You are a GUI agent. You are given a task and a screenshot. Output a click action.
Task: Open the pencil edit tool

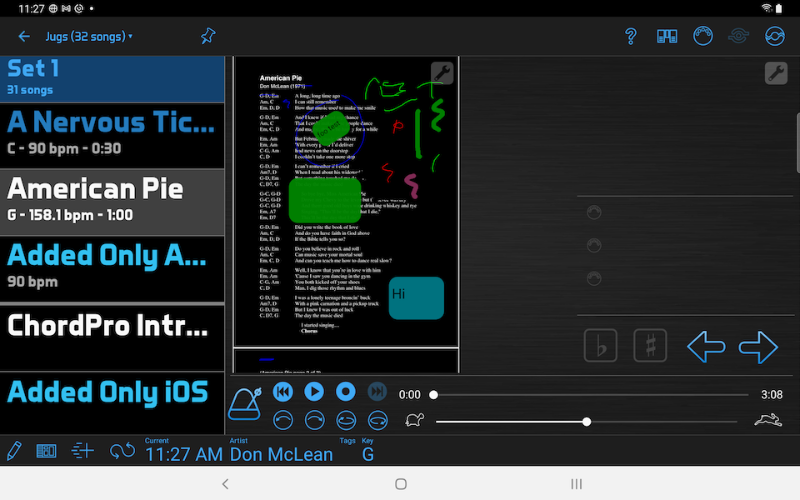14,451
